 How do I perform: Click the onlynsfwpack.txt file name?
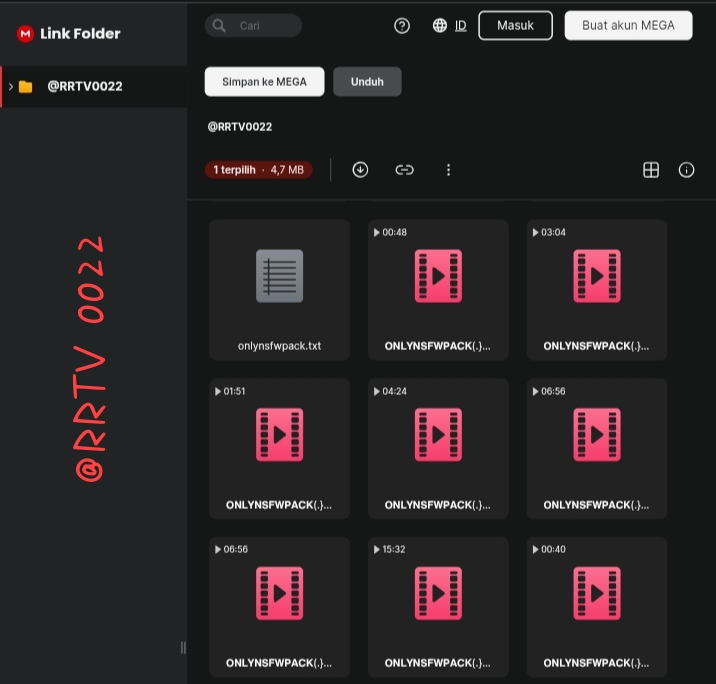click(x=279, y=346)
